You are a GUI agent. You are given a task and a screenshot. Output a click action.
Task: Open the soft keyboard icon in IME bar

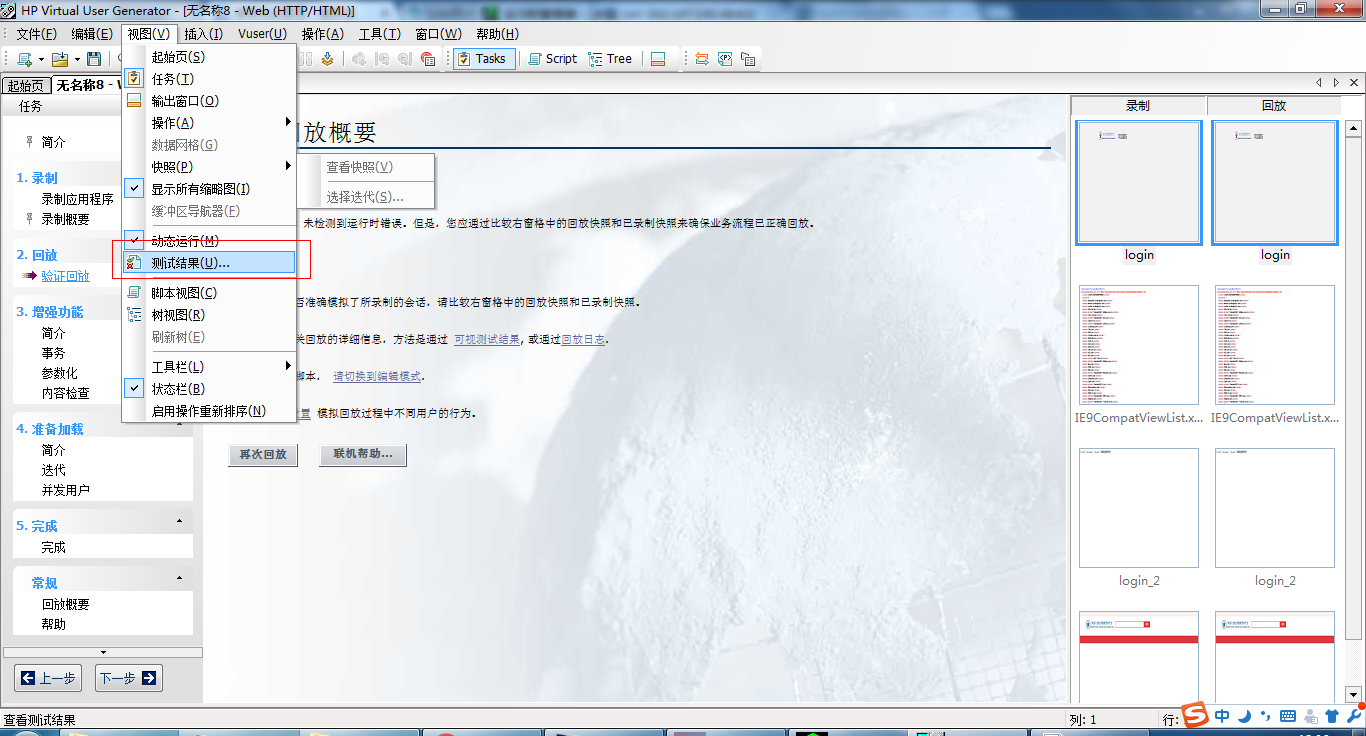click(1288, 716)
